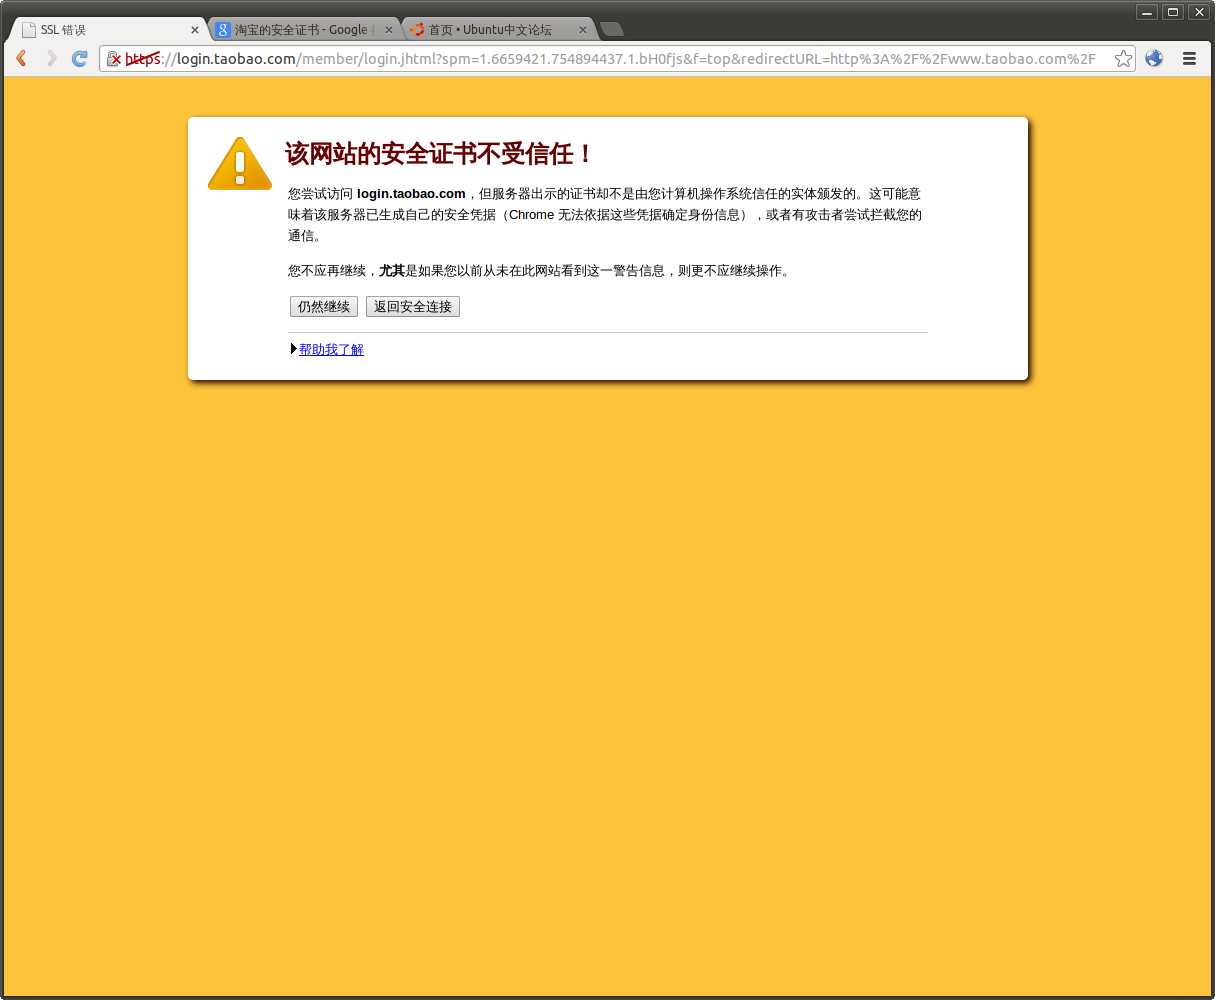Click the broken lock SSL icon in address bar

(114, 59)
